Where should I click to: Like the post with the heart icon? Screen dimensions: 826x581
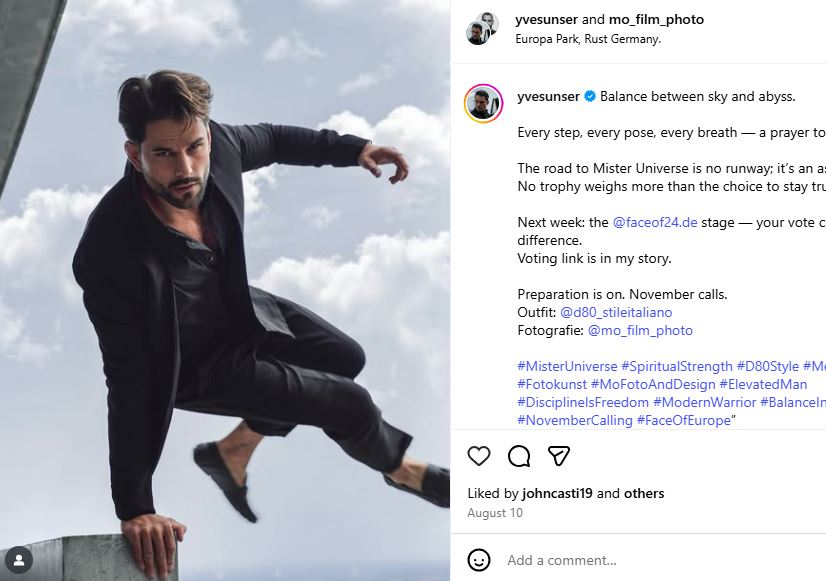pyautogui.click(x=479, y=456)
